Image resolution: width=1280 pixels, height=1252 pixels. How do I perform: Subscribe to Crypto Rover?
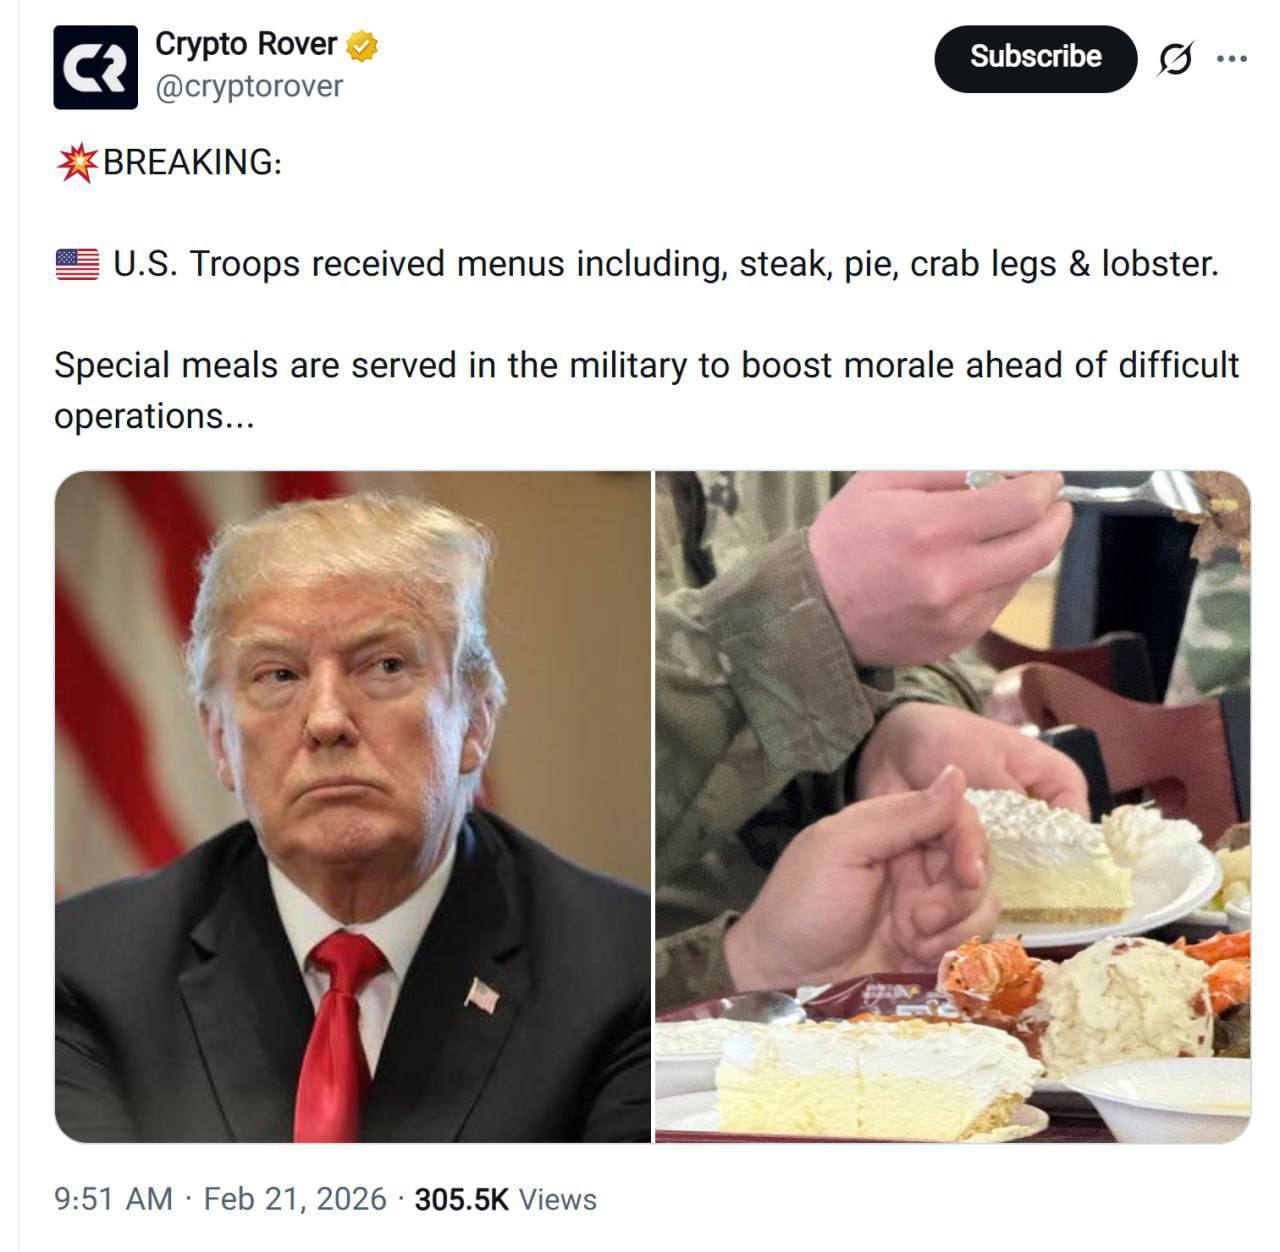(x=1035, y=58)
